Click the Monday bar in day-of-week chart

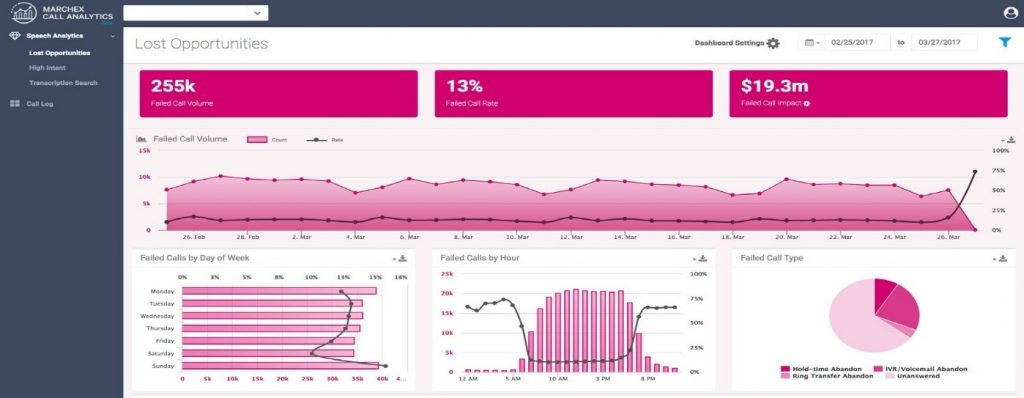279,291
